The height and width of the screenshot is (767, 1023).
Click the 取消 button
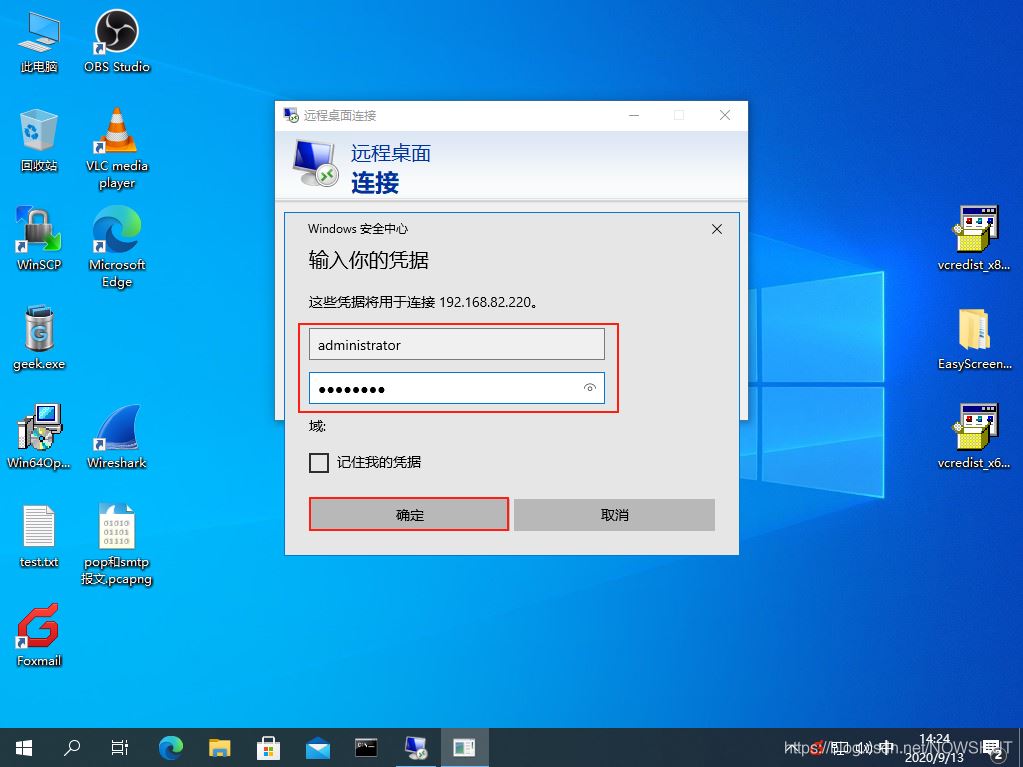pos(614,515)
